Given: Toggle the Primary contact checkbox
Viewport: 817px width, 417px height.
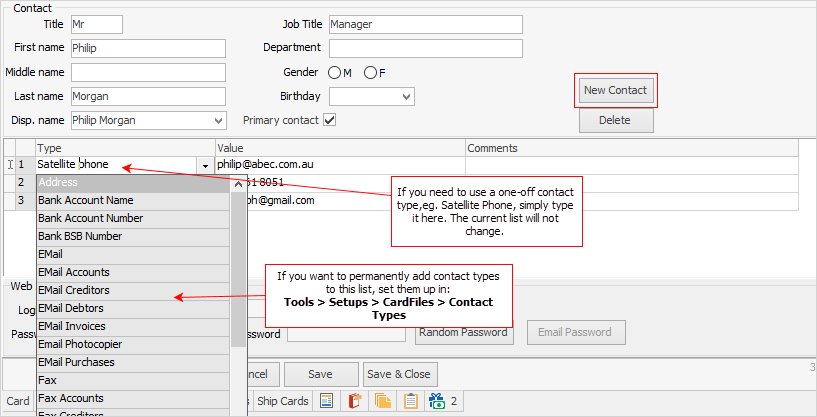Looking at the screenshot, I should (329, 120).
